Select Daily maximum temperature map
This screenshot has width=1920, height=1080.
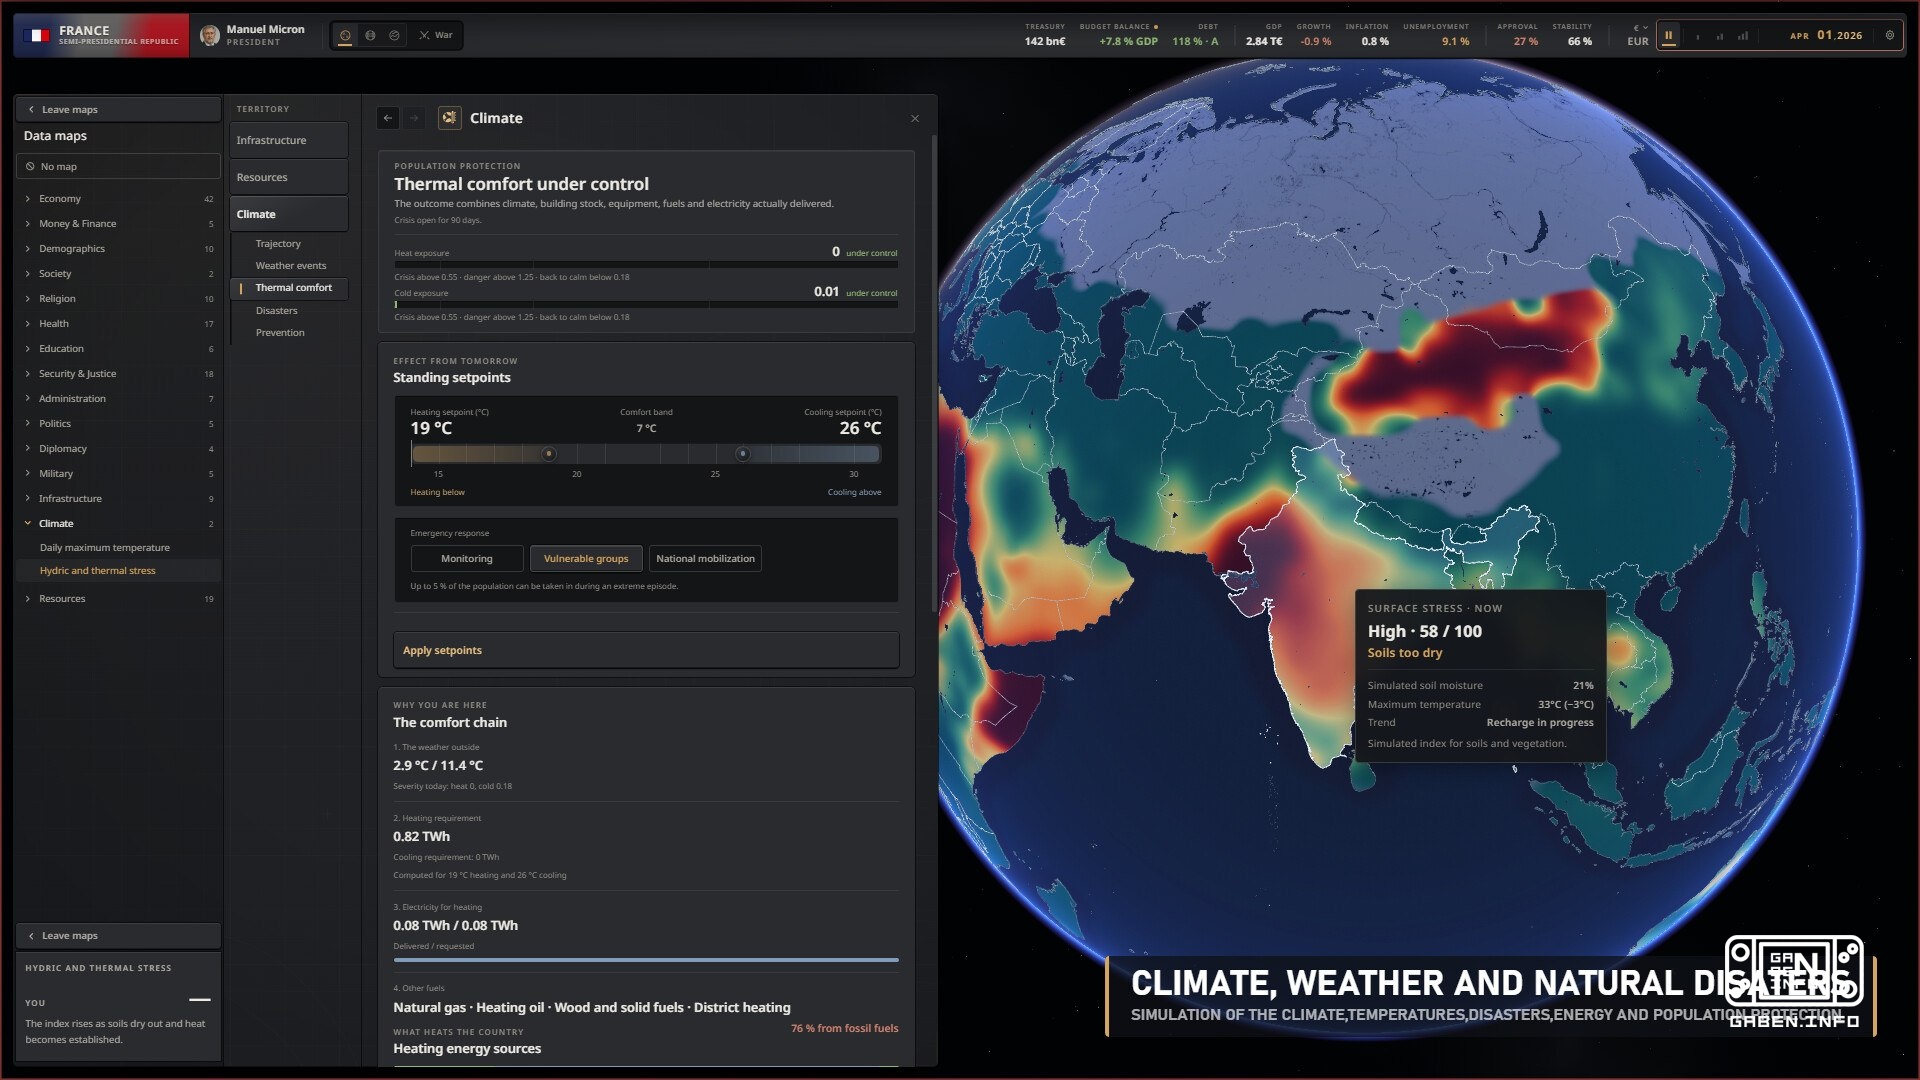tap(119, 548)
